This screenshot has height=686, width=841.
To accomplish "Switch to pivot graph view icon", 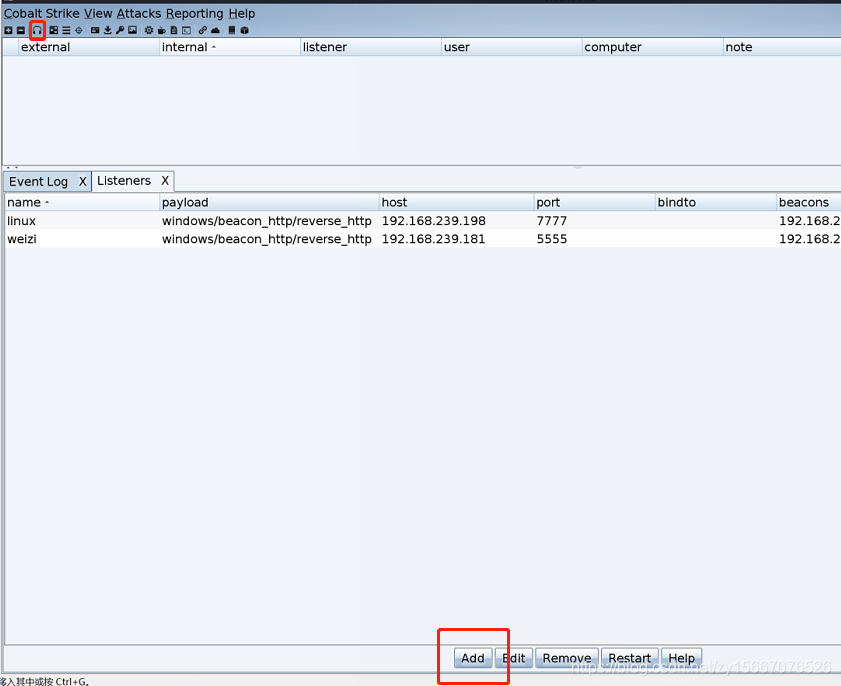I will pos(54,30).
